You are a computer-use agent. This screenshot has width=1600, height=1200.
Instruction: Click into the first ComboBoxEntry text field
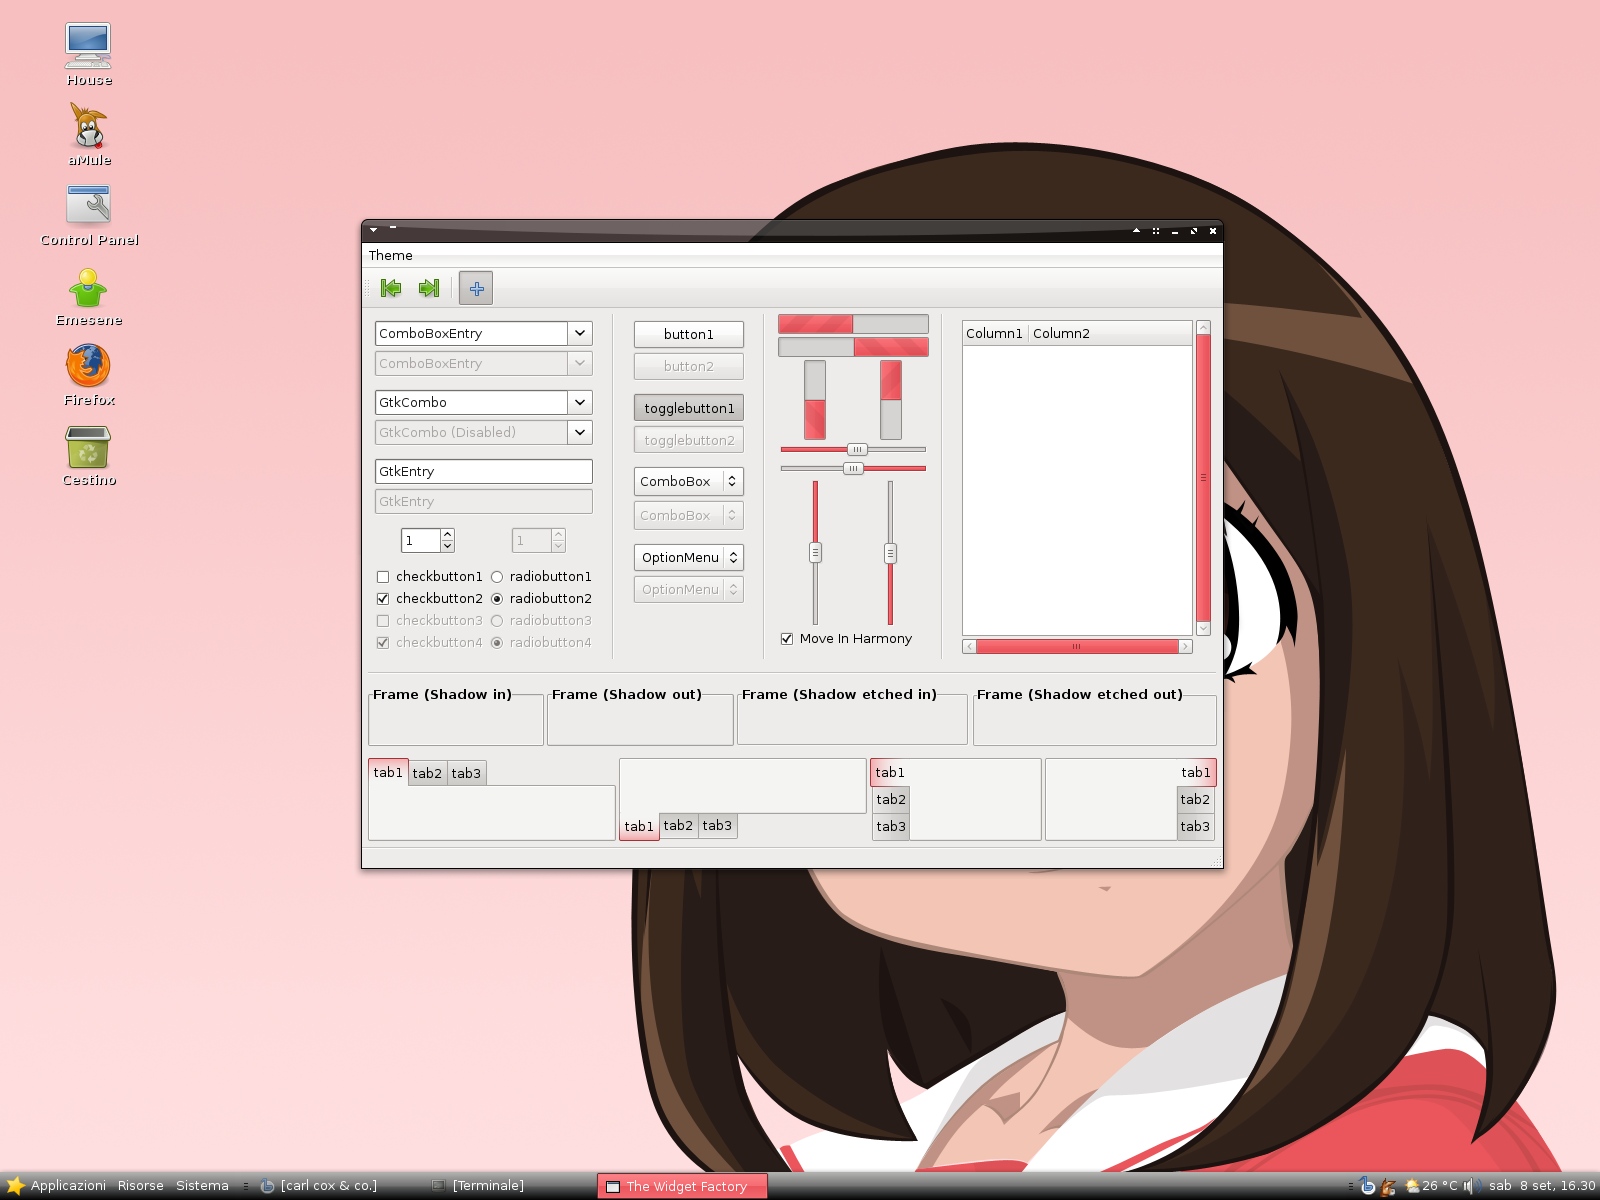471,333
